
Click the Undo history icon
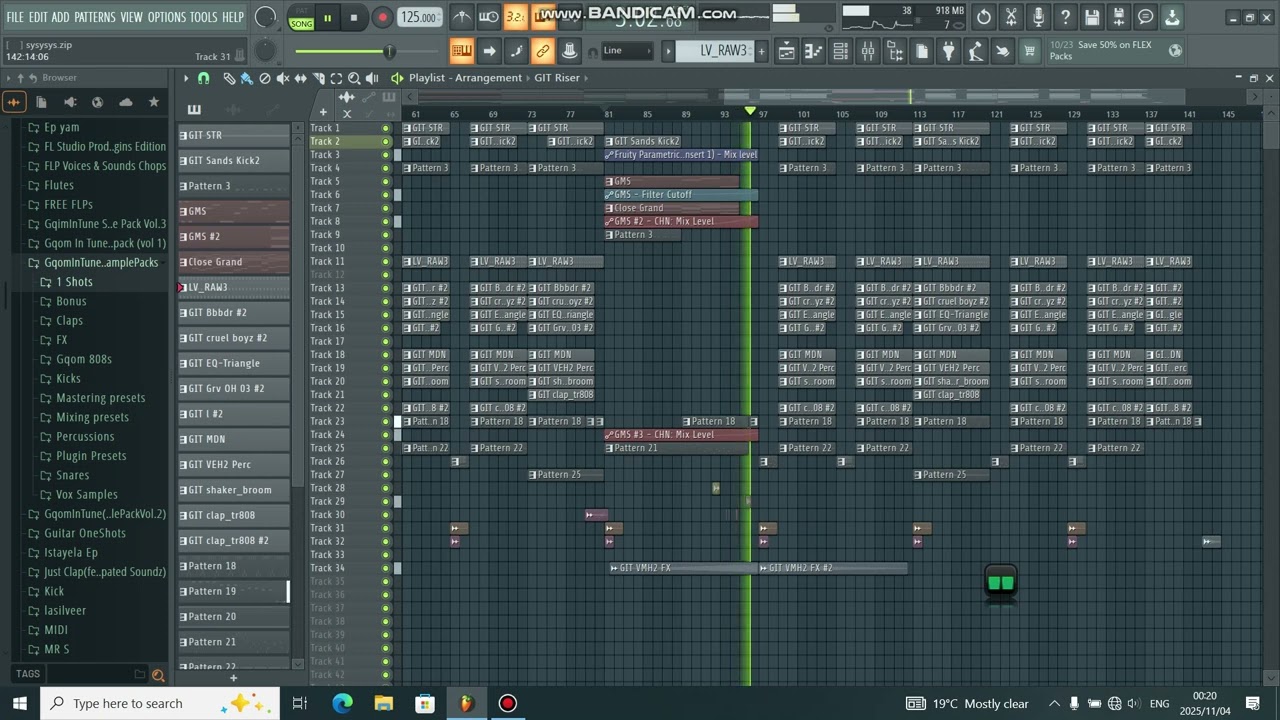[984, 17]
